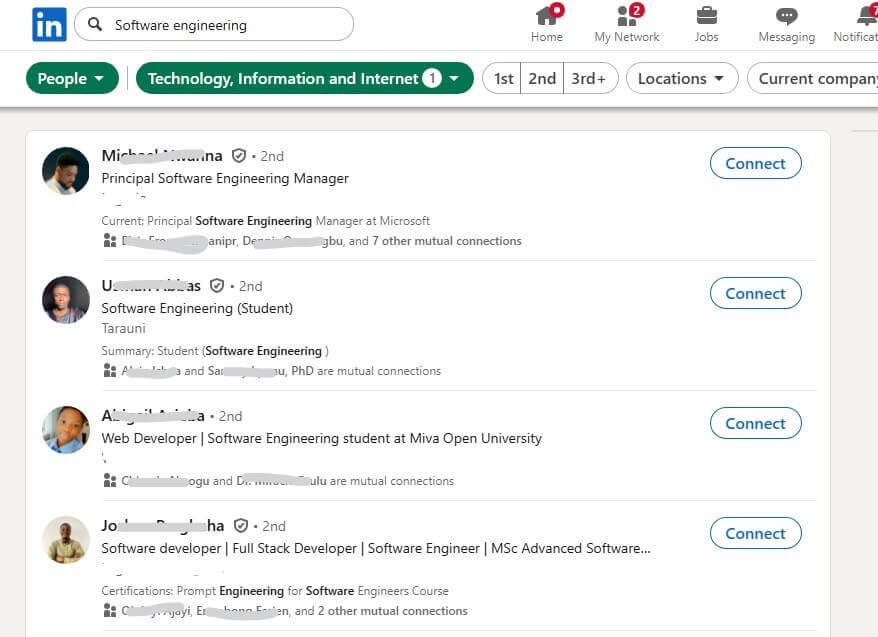Open the name link of the Web Developer result
The image size is (878, 637).
152,416
